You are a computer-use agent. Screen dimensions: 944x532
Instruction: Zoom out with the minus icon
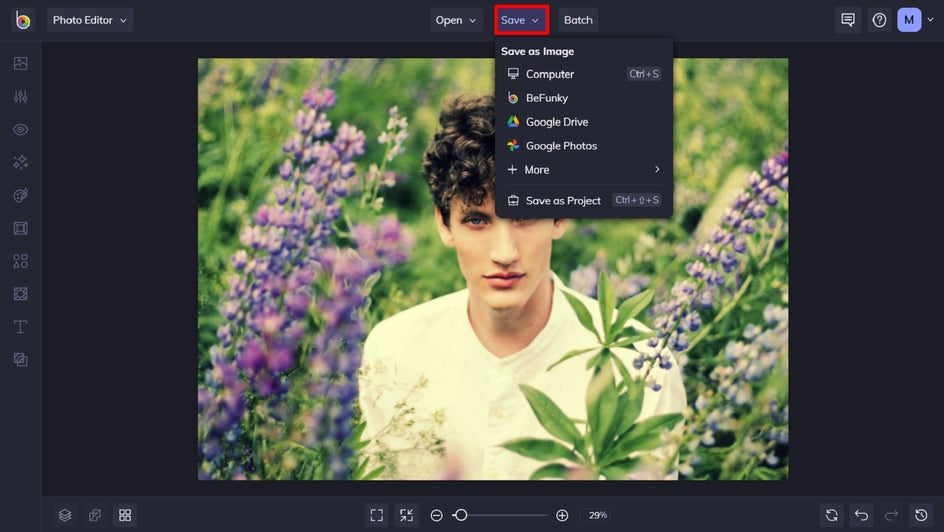[x=436, y=515]
